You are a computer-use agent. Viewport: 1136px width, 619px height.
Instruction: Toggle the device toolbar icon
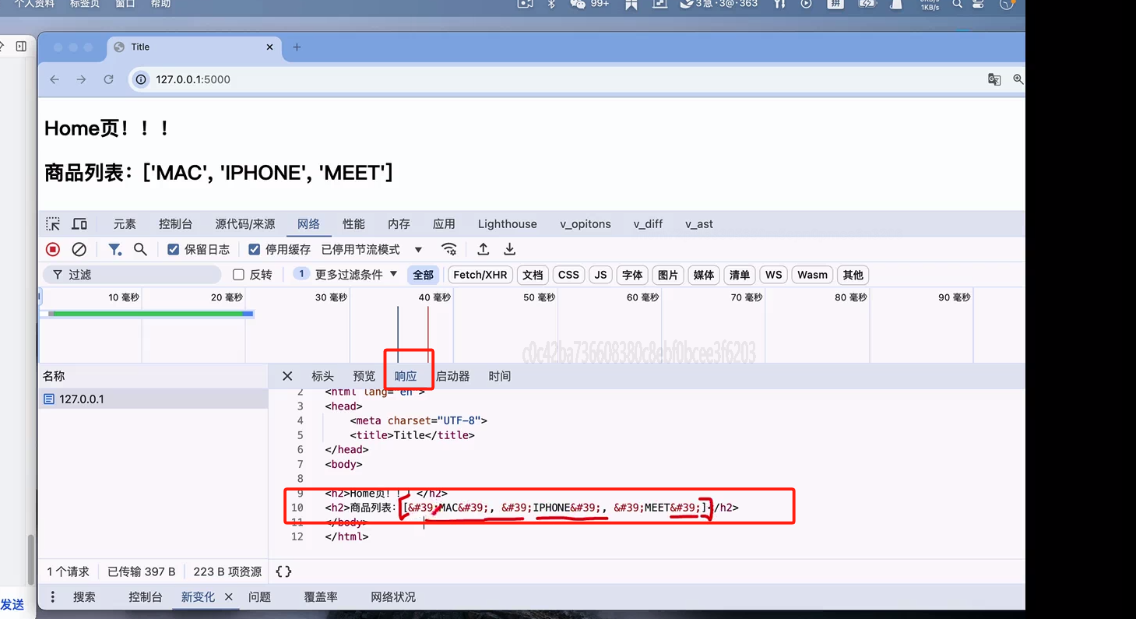click(x=79, y=224)
